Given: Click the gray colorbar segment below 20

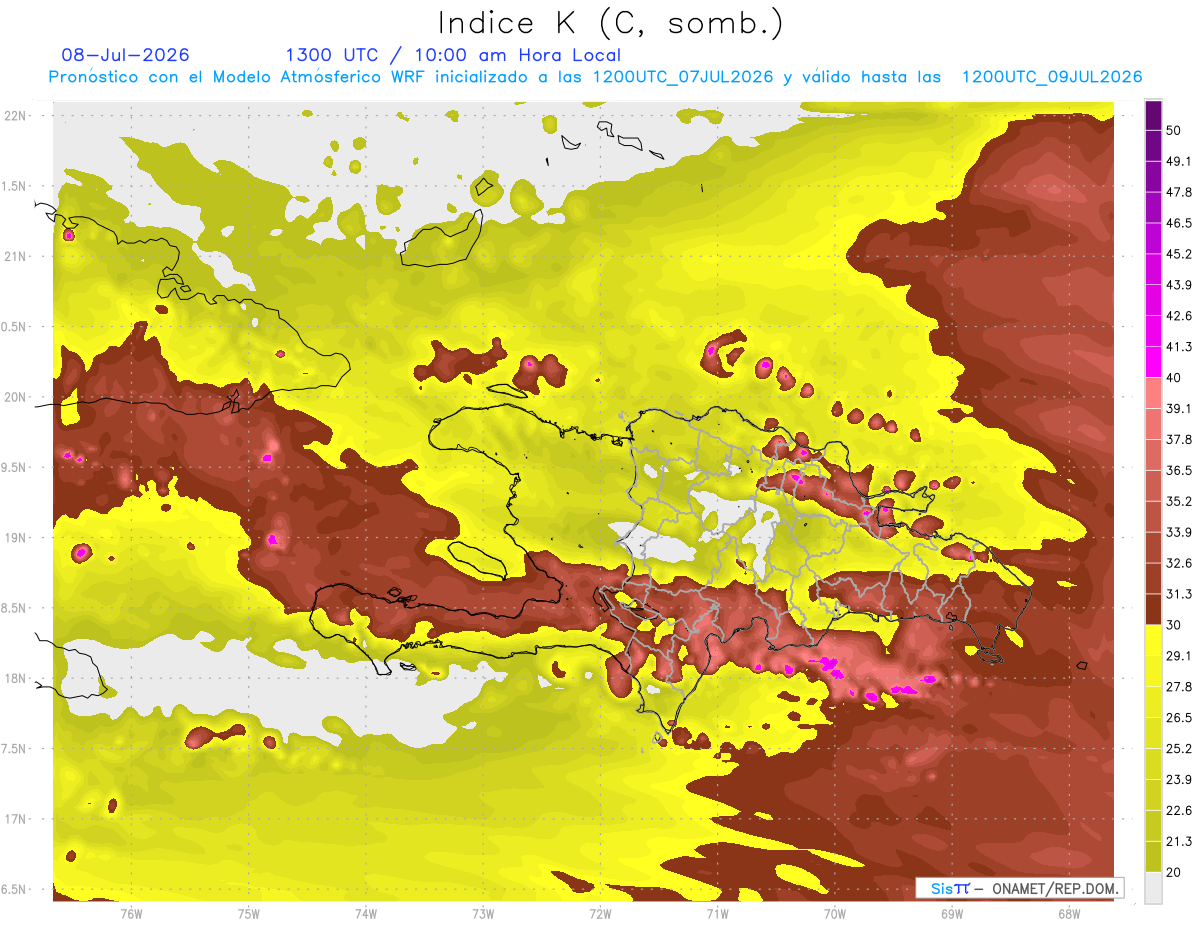Looking at the screenshot, I should click(1153, 888).
